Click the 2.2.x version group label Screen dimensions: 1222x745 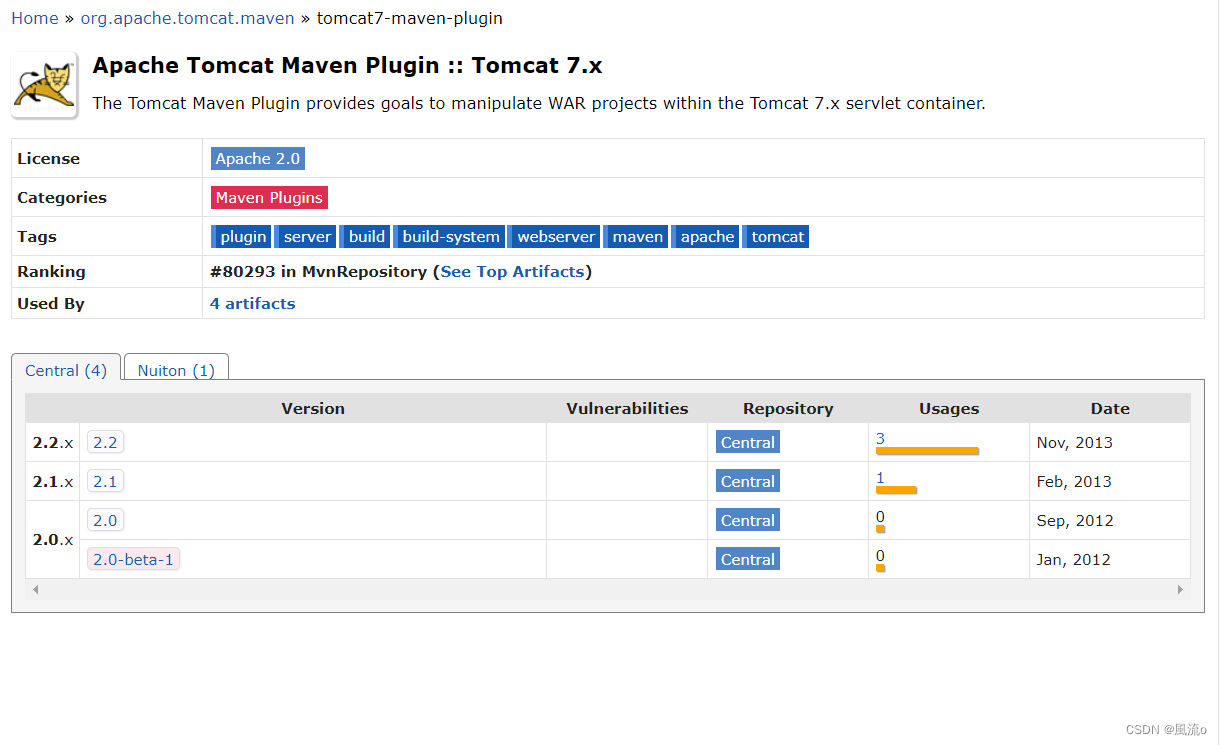[53, 442]
